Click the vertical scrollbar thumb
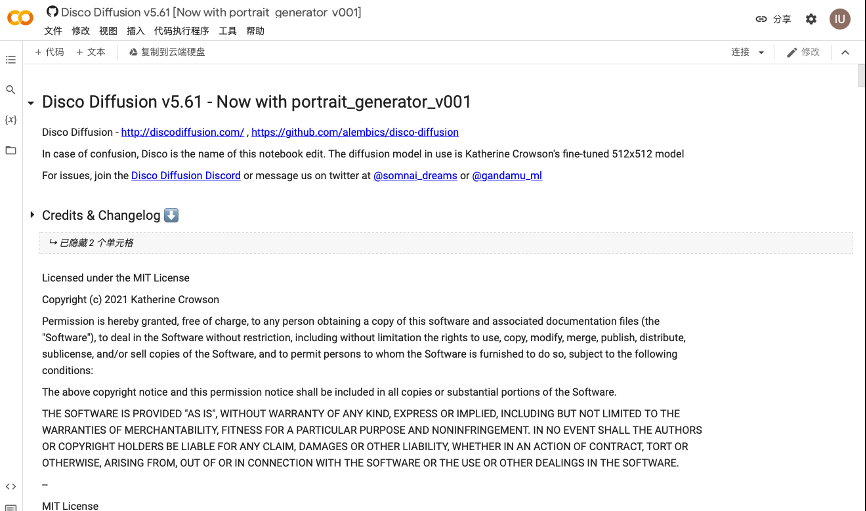Screen dimensions: 866x511 tap(861, 76)
